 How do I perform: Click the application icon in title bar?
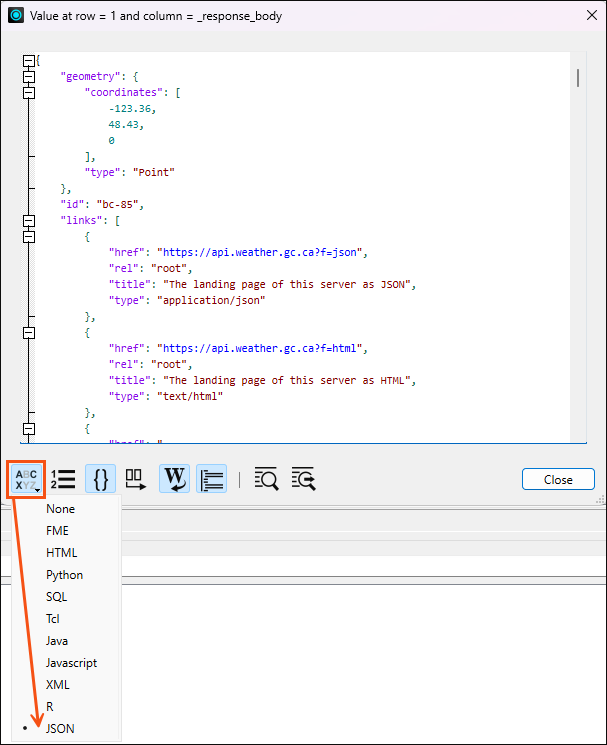tap(16, 15)
